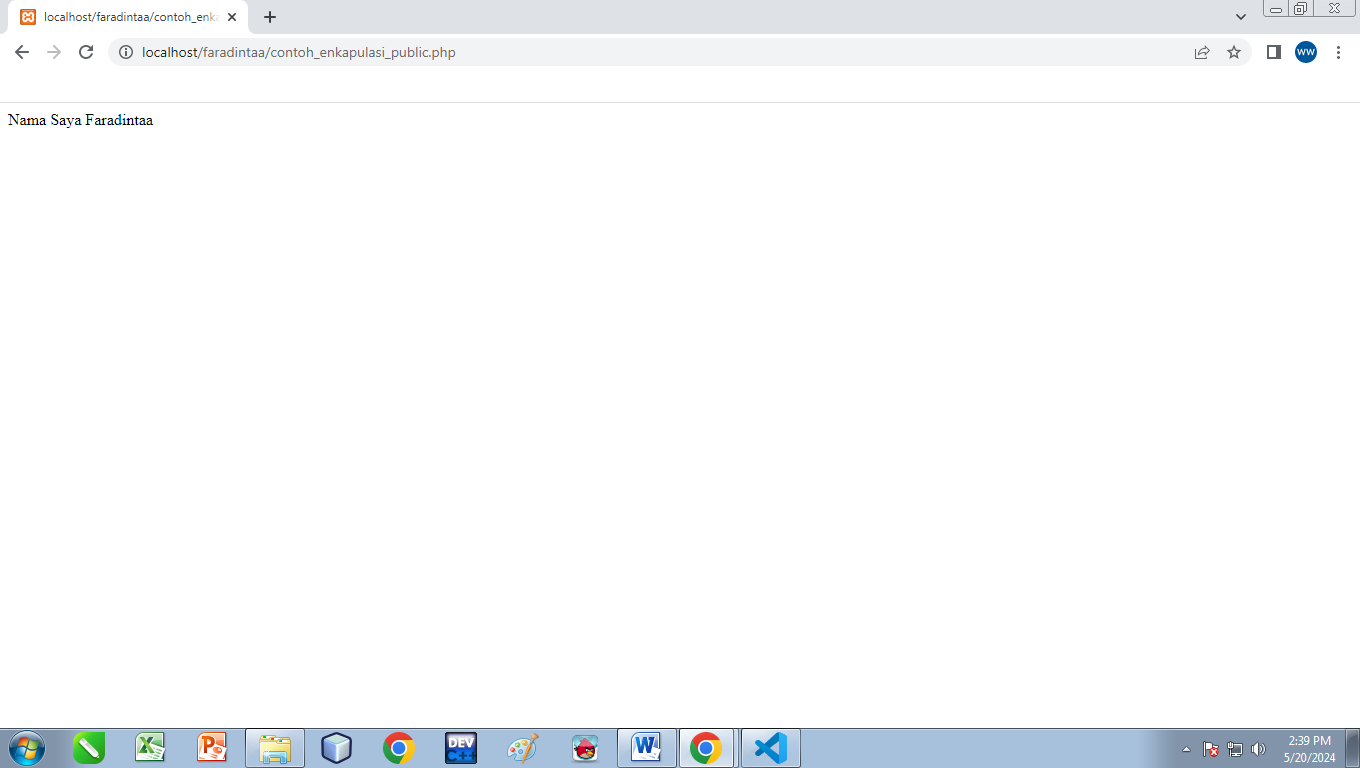Launch Dev-C++ from the taskbar

tap(461, 748)
